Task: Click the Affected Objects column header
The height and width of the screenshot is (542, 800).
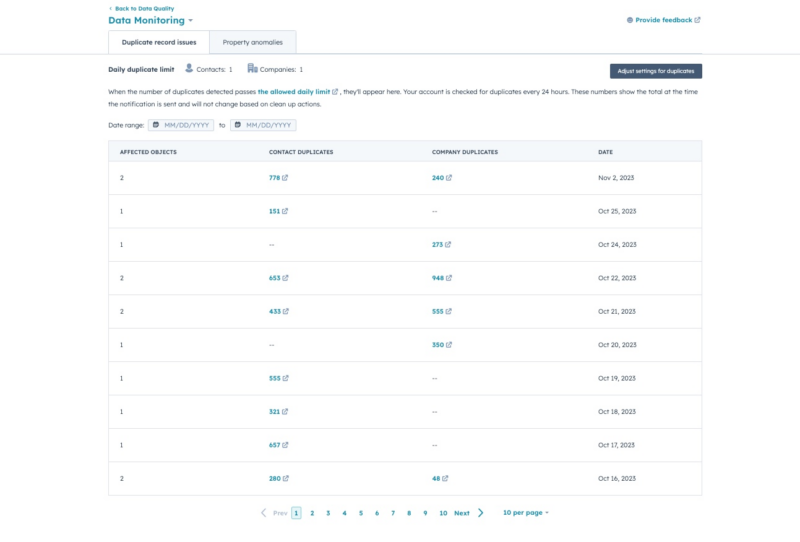Action: click(148, 152)
